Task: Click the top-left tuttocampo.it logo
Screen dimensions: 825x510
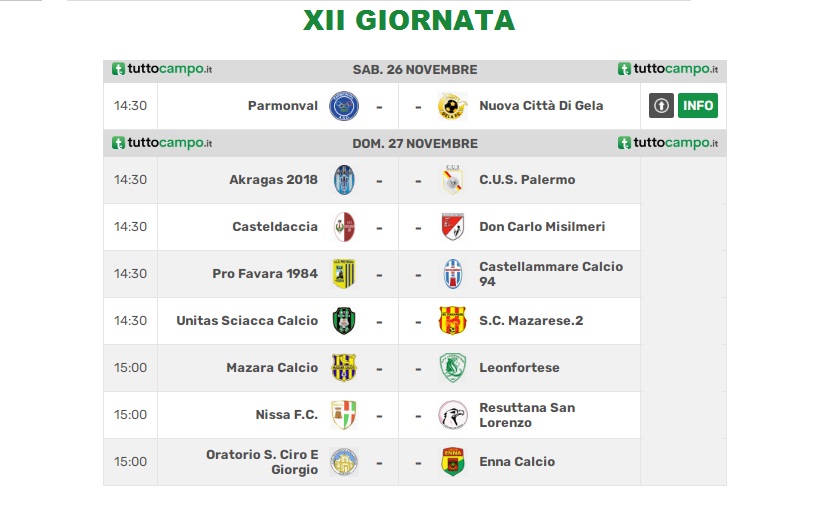Action: (x=162, y=69)
